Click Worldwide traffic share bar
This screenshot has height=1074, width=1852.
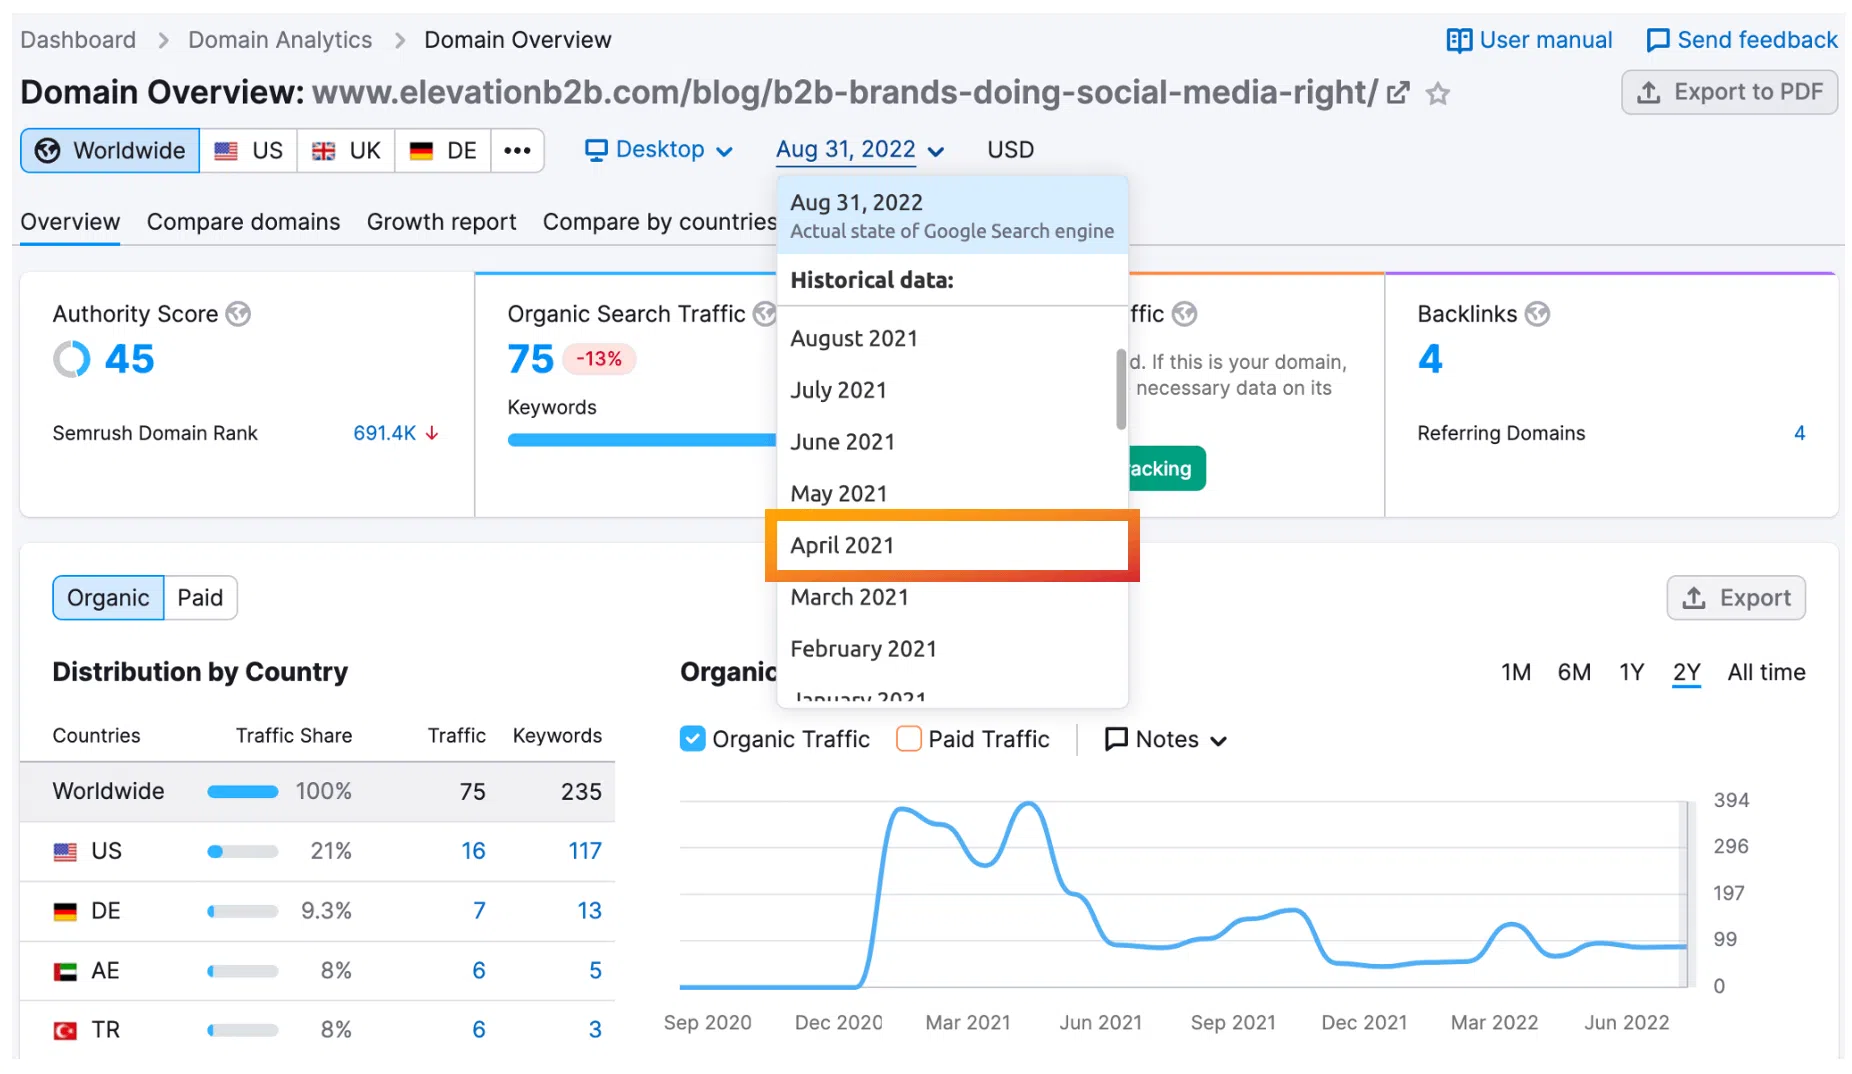[243, 792]
